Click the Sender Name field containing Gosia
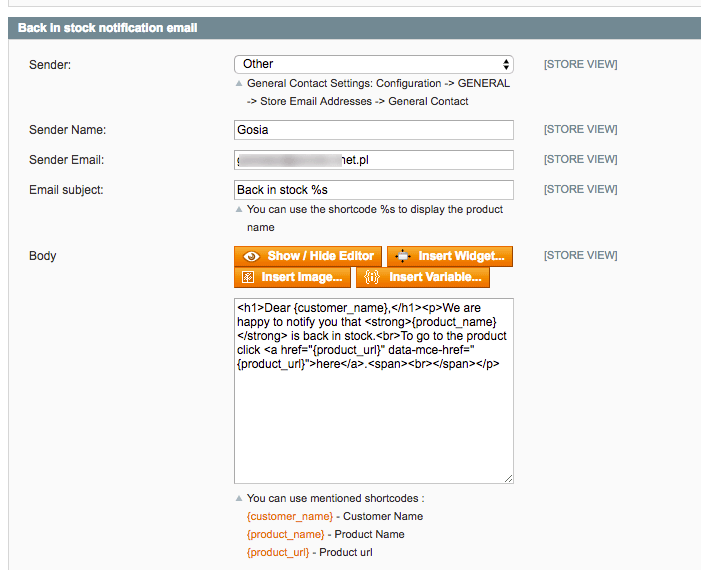Image resolution: width=701 pixels, height=570 pixels. (373, 130)
